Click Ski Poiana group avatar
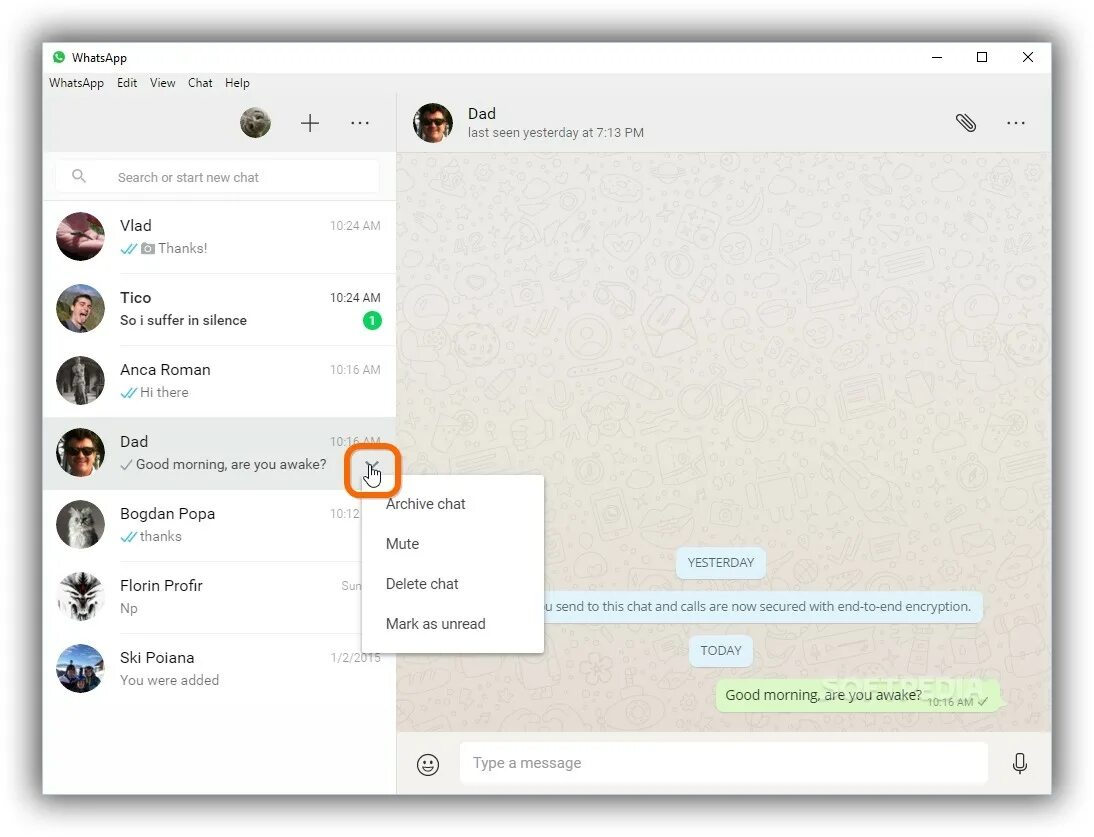This screenshot has width=1094, height=837. pos(80,668)
